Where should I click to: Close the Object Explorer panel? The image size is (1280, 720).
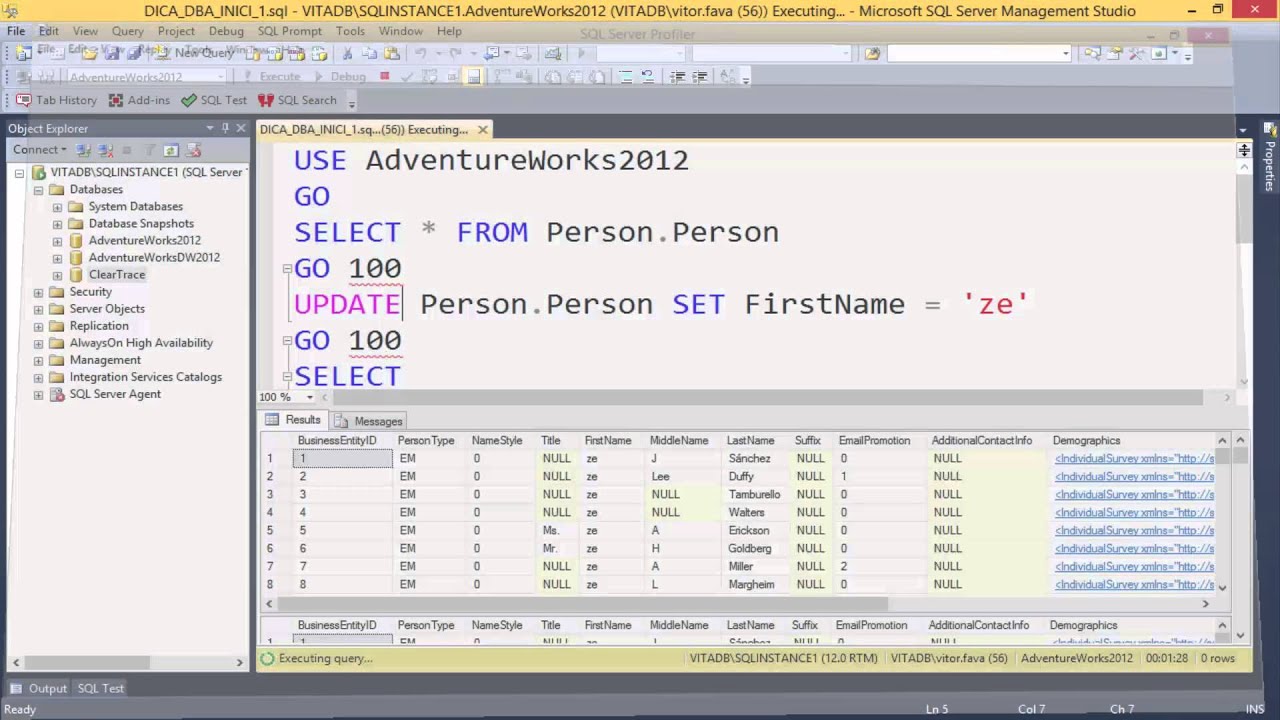tap(241, 128)
